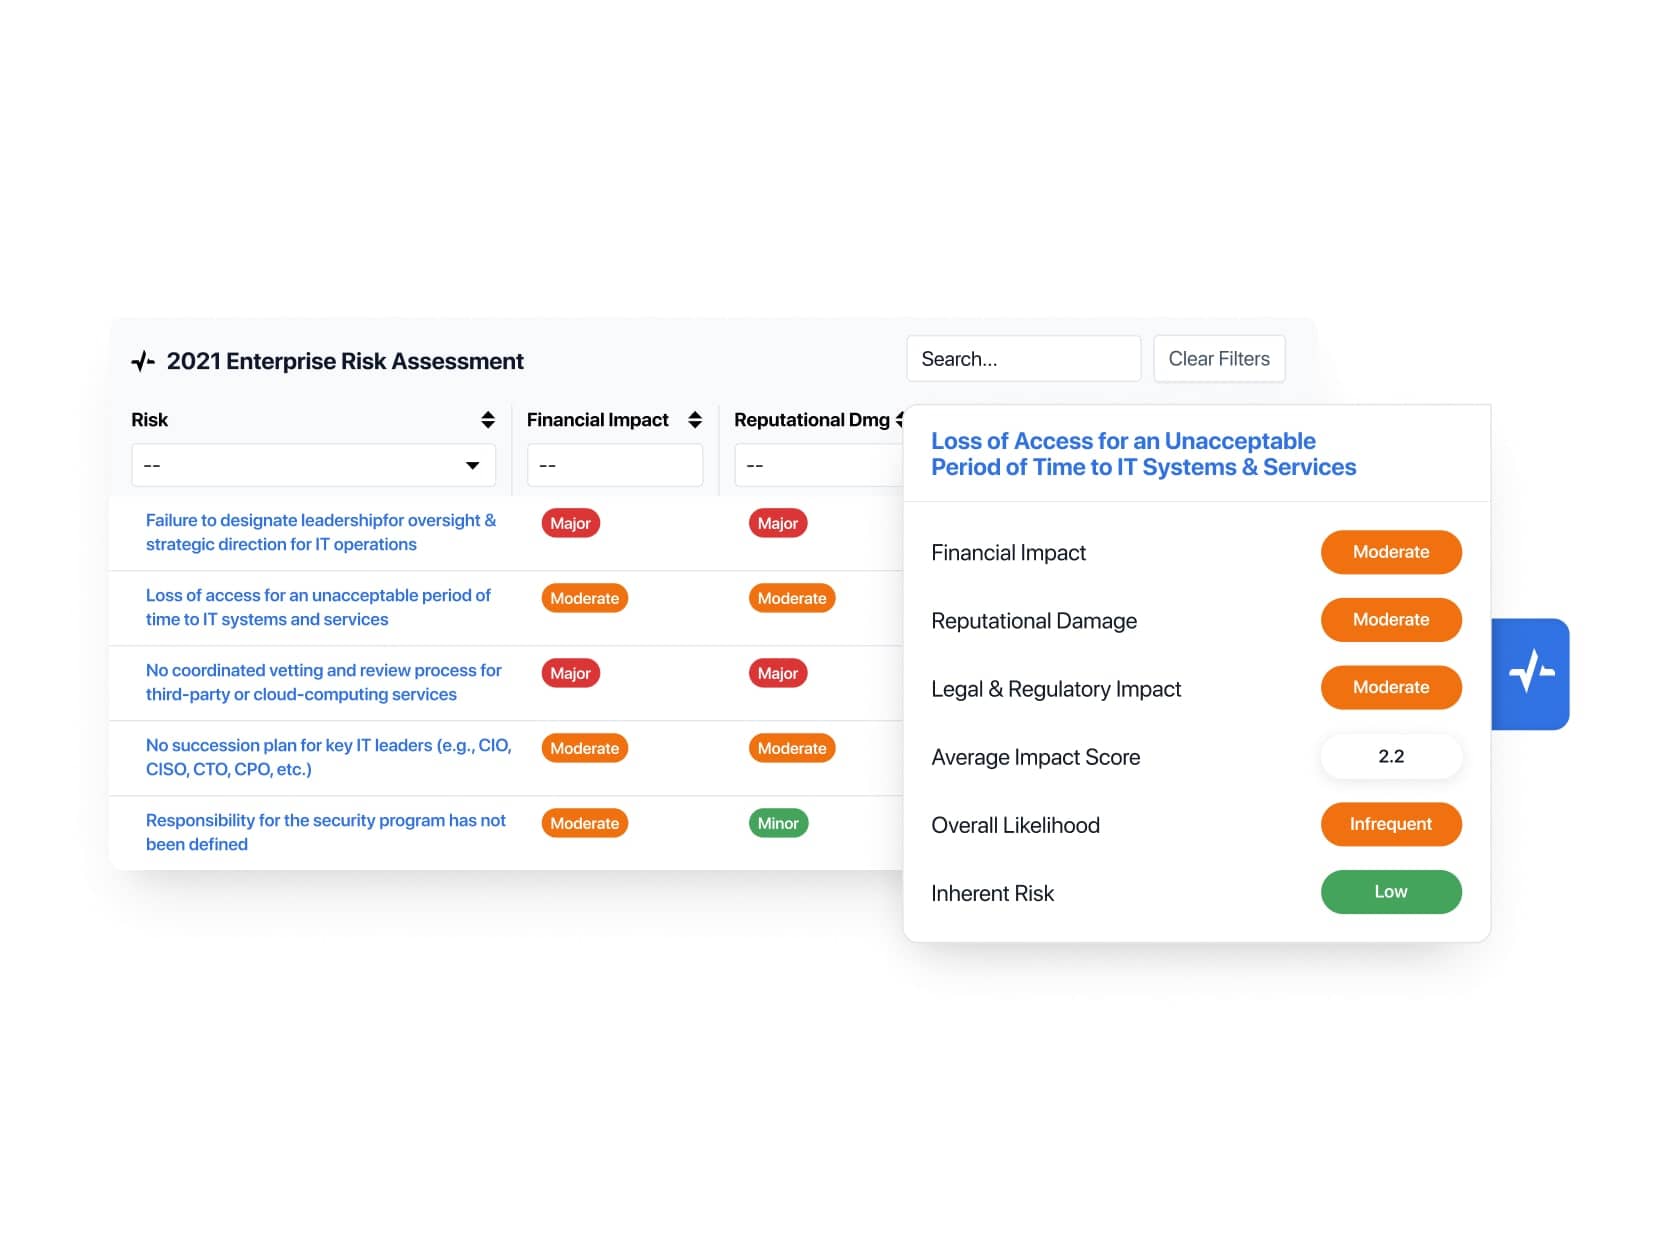This screenshot has height=1260, width=1680.
Task: Click the pulse logo beside the assessment title
Action: [143, 361]
